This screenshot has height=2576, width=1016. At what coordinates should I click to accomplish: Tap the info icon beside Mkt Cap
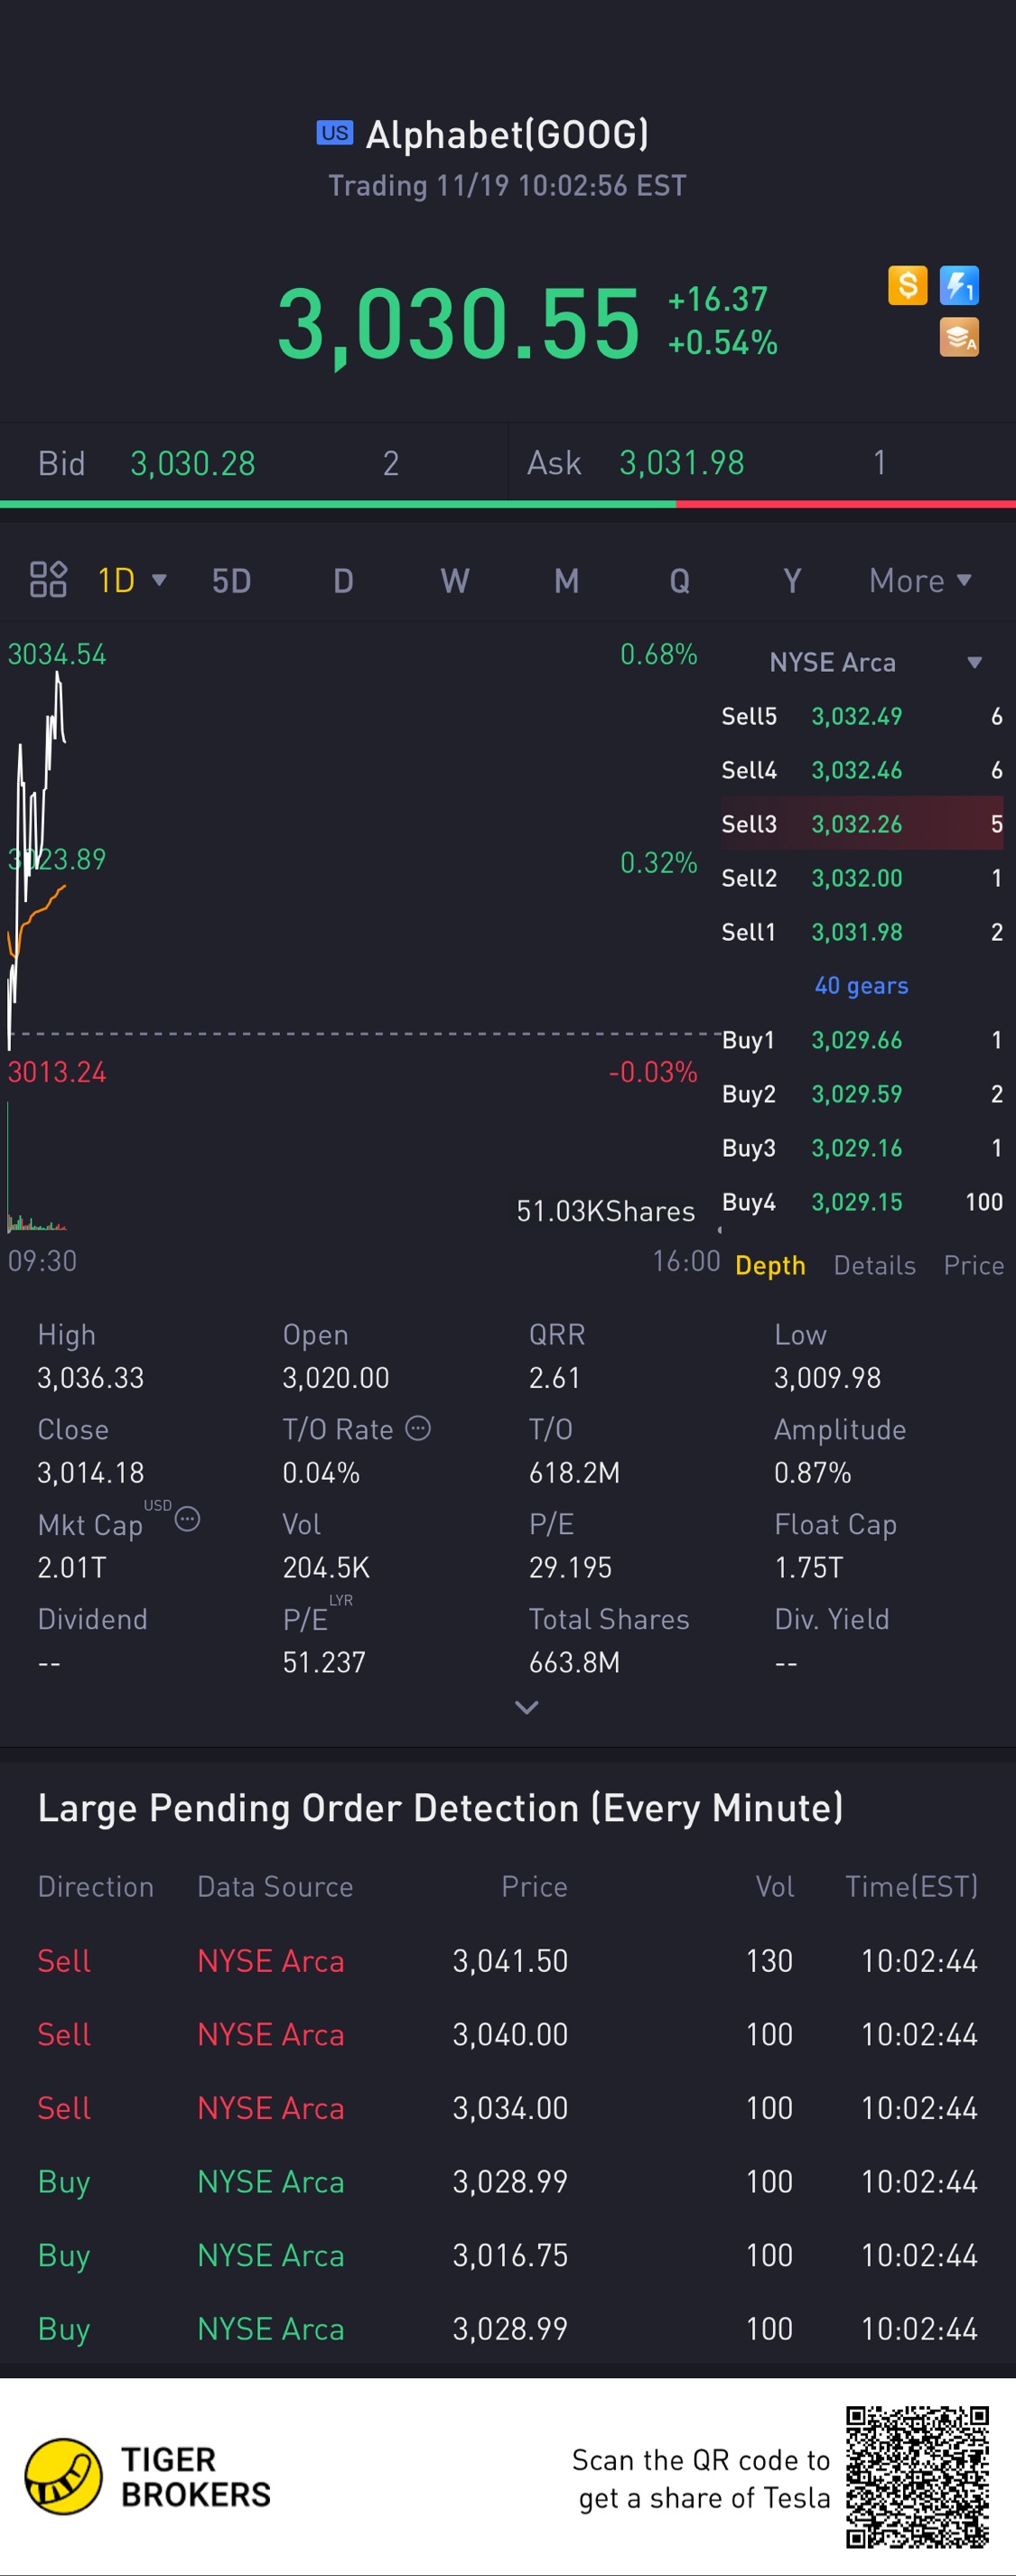tap(188, 1520)
